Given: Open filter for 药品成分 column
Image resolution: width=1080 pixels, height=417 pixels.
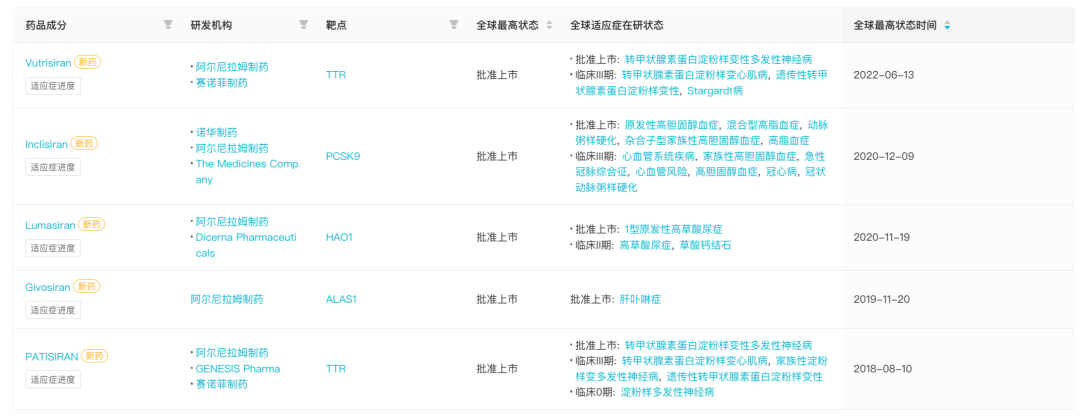Looking at the screenshot, I should pyautogui.click(x=168, y=25).
